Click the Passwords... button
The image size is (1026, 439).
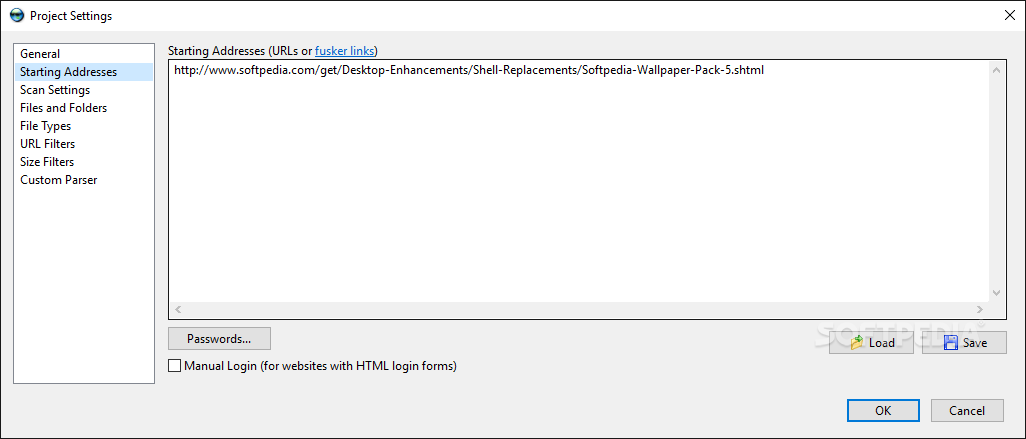click(219, 339)
